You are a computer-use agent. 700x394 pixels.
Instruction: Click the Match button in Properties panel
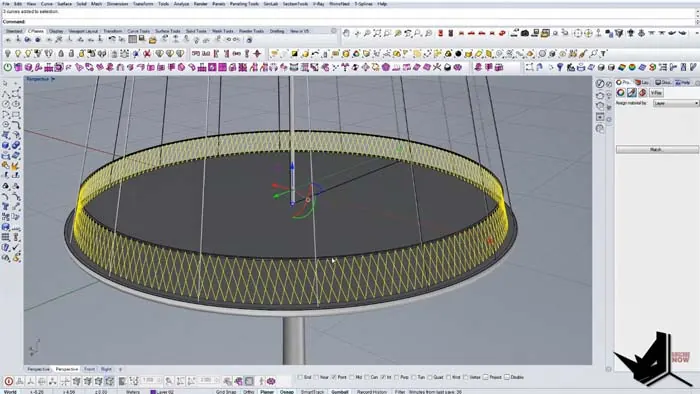click(x=657, y=149)
